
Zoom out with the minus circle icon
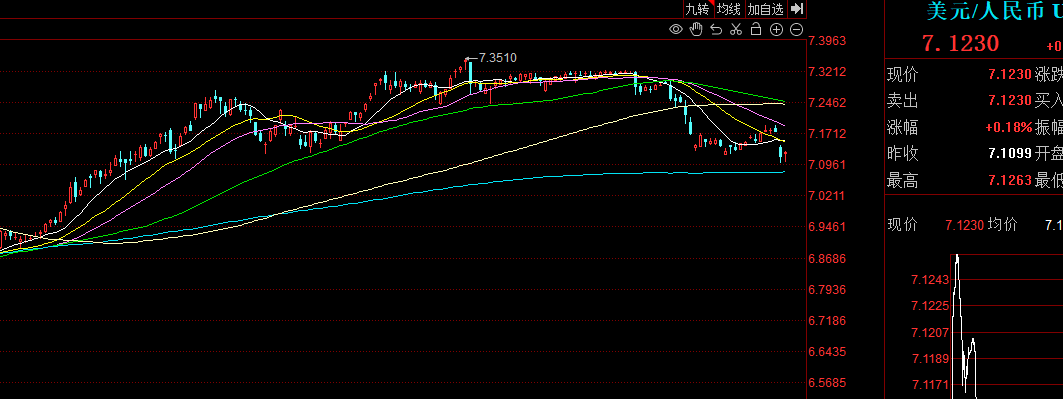pos(797,29)
